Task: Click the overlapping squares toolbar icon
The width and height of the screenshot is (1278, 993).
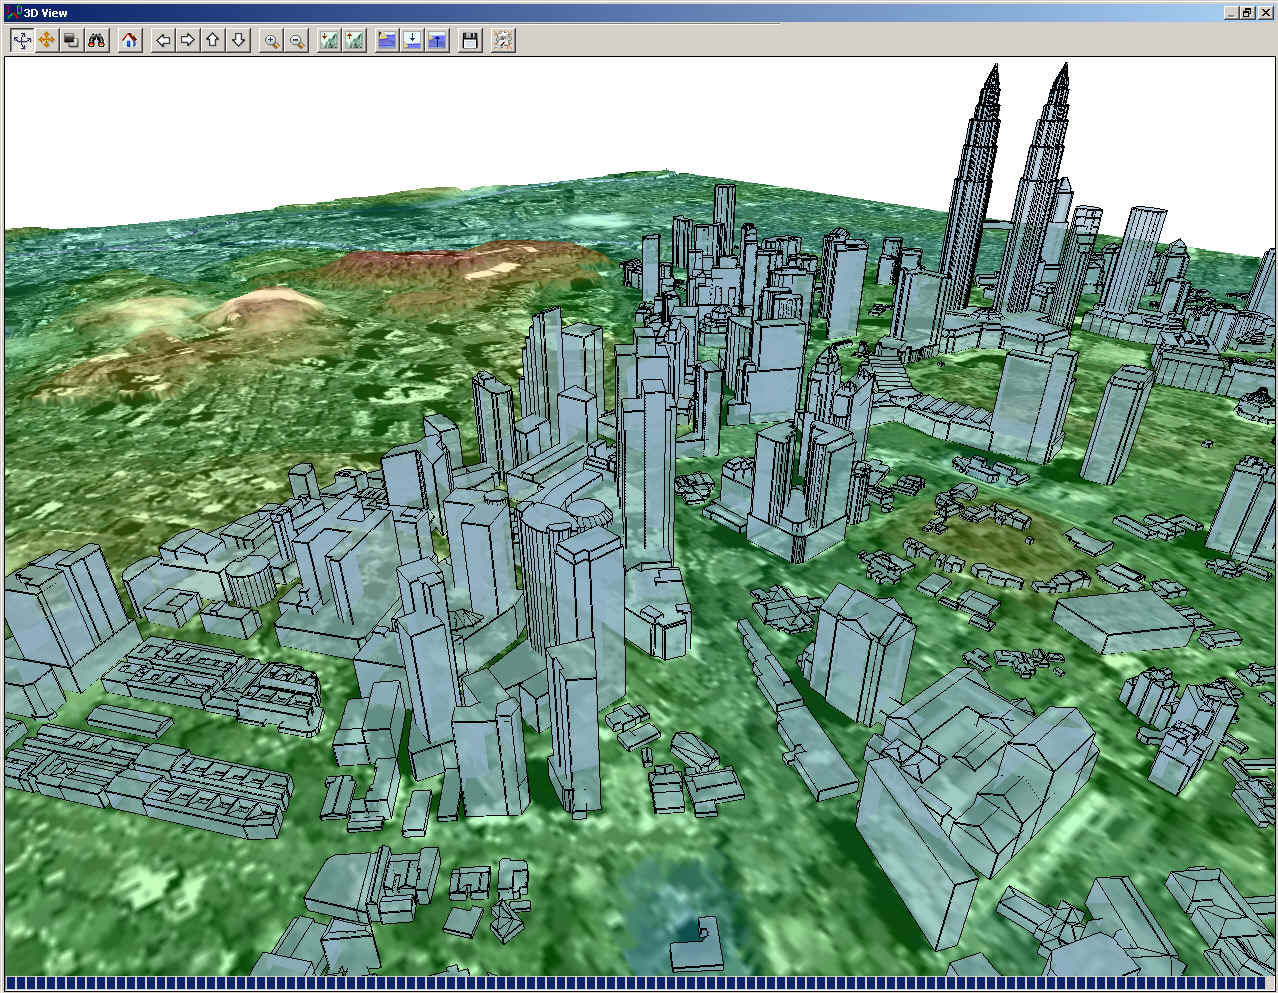Action: (71, 40)
